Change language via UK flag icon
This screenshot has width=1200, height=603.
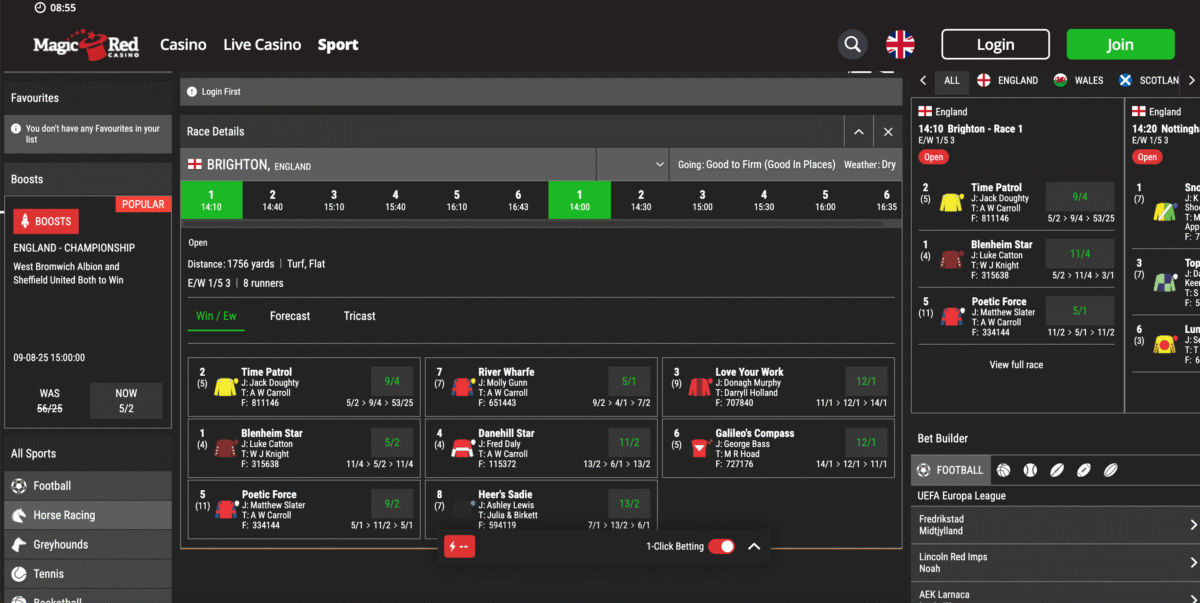pos(900,44)
